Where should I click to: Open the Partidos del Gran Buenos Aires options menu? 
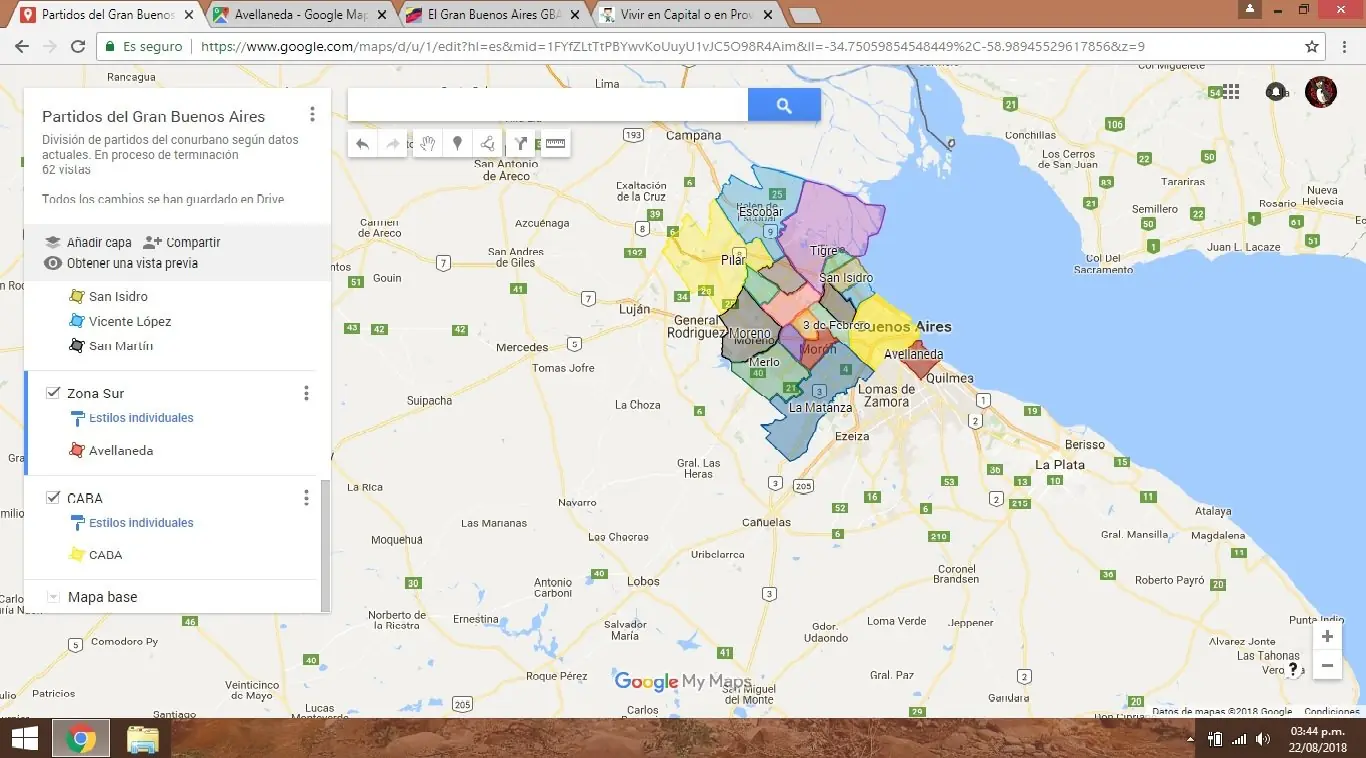[312, 113]
